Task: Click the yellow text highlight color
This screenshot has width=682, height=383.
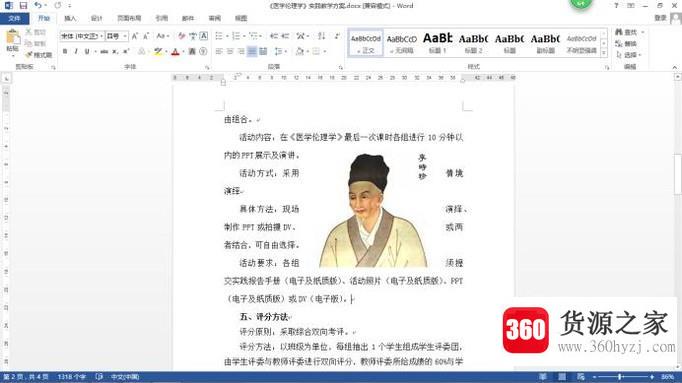Action: click(x=158, y=52)
